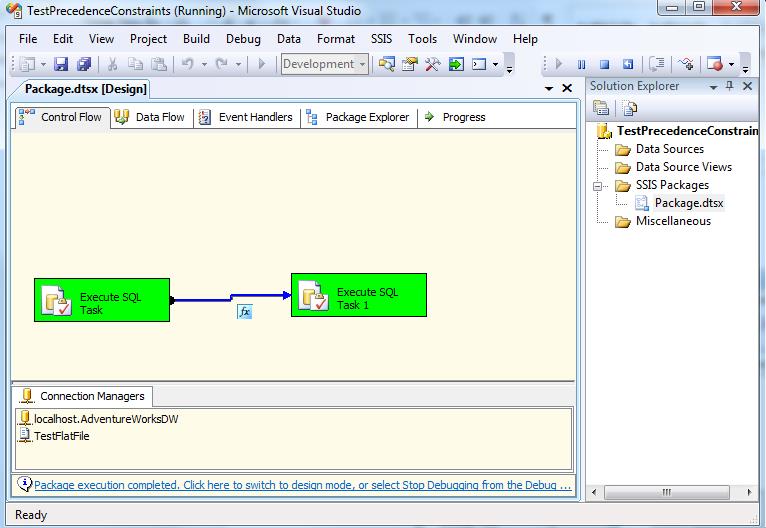Select Package.dtsx in Solution Explorer

(688, 203)
